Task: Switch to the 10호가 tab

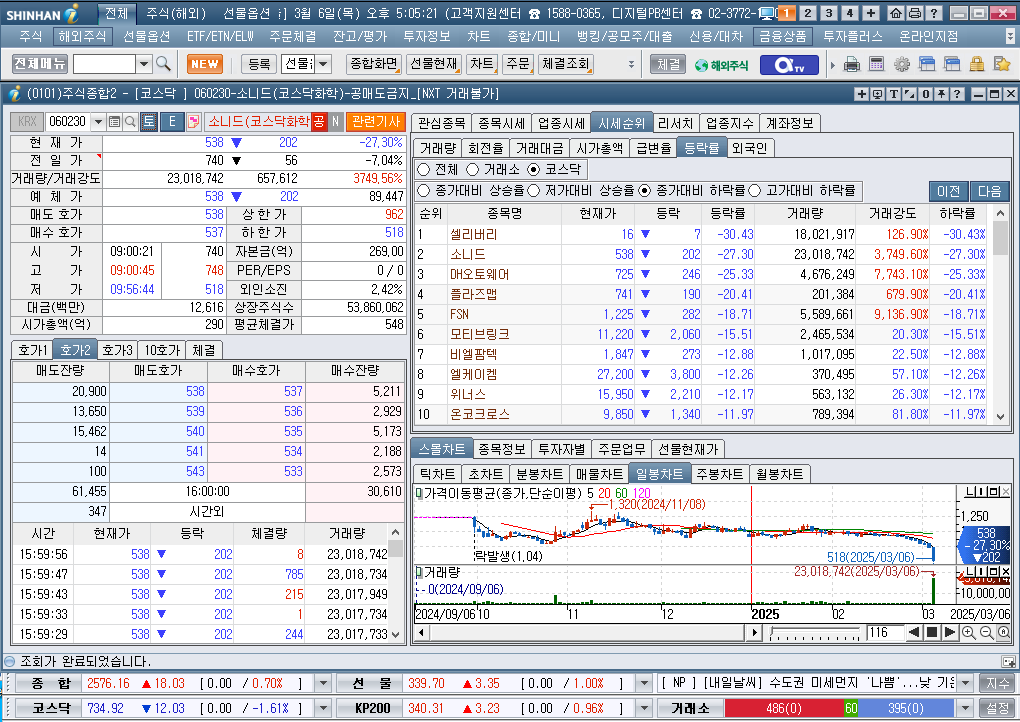Action: click(161, 351)
